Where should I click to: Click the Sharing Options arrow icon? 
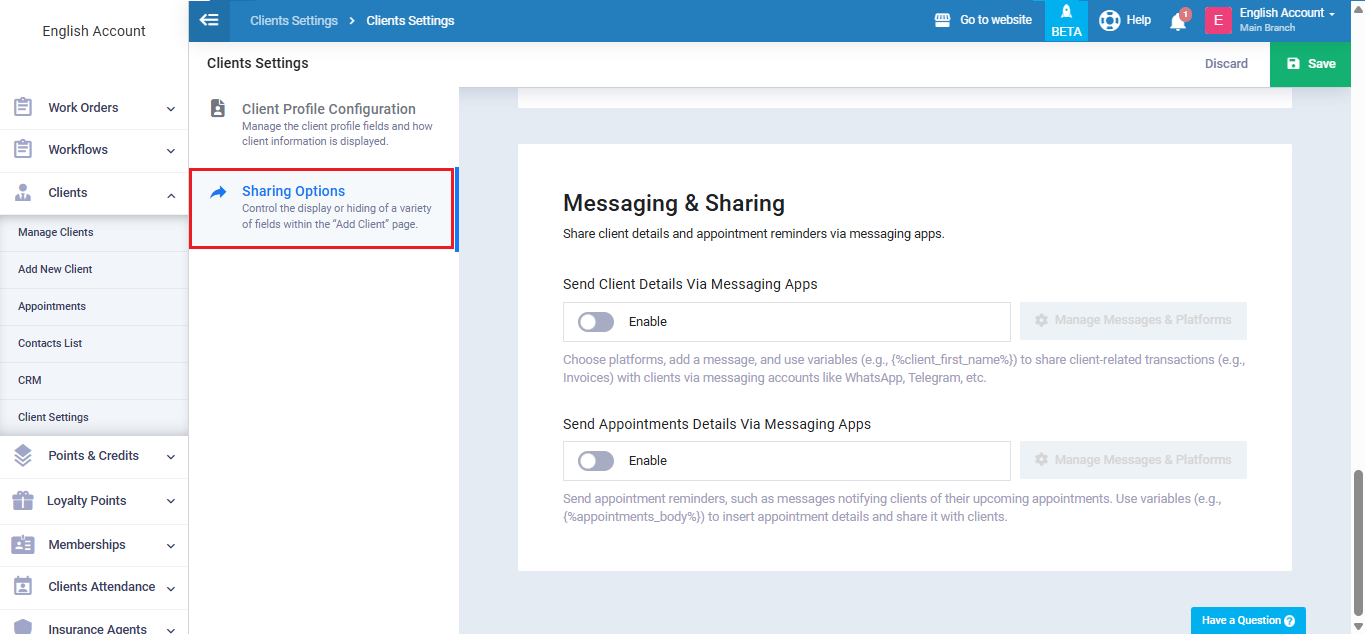tap(218, 192)
